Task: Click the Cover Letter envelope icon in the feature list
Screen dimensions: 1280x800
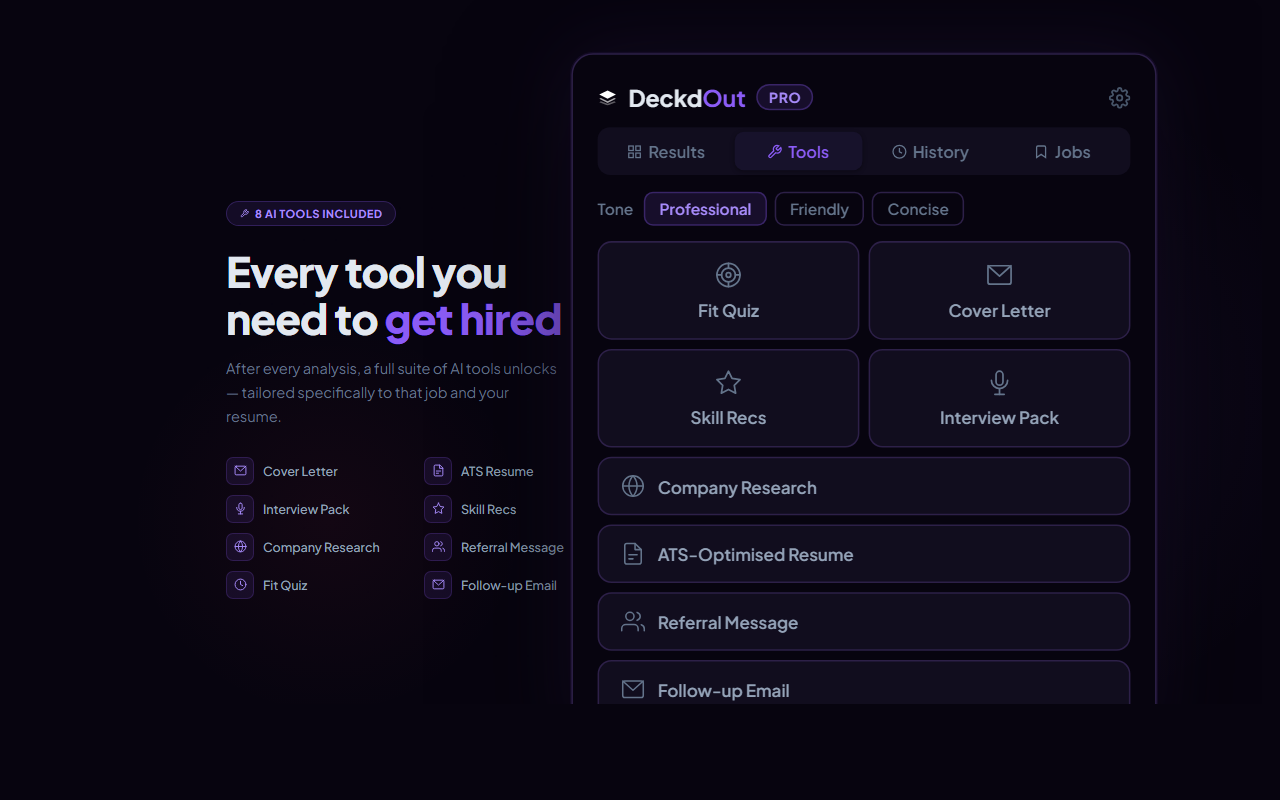Action: (x=240, y=471)
